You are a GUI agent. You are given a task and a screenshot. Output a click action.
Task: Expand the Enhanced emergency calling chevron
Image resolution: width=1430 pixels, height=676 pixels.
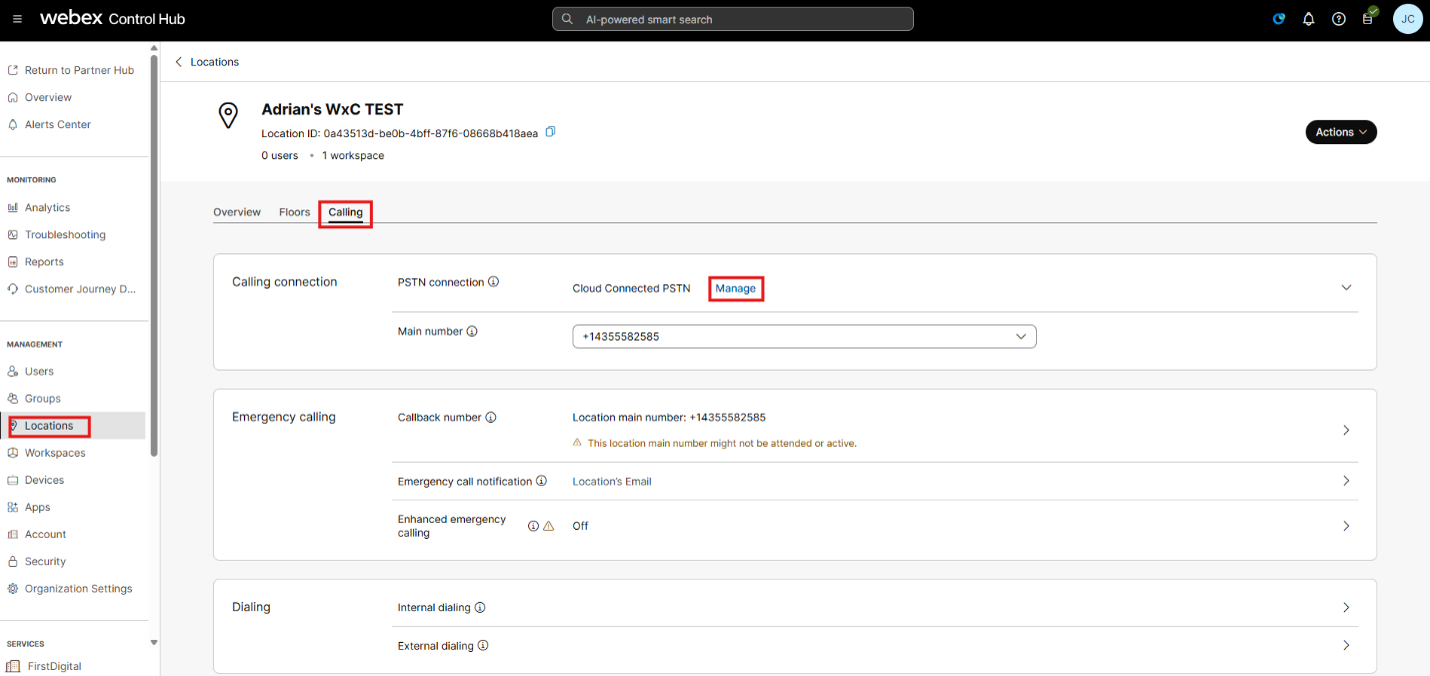[x=1346, y=526]
